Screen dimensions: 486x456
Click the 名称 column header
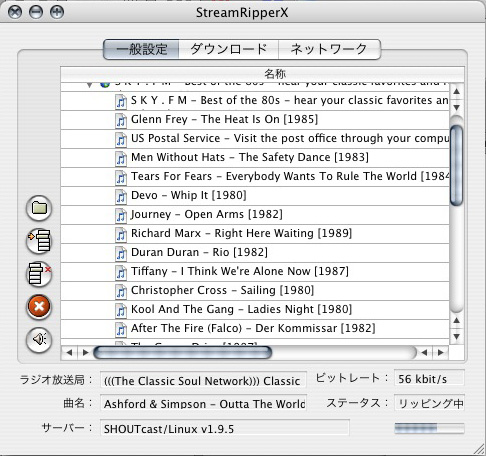pos(262,74)
